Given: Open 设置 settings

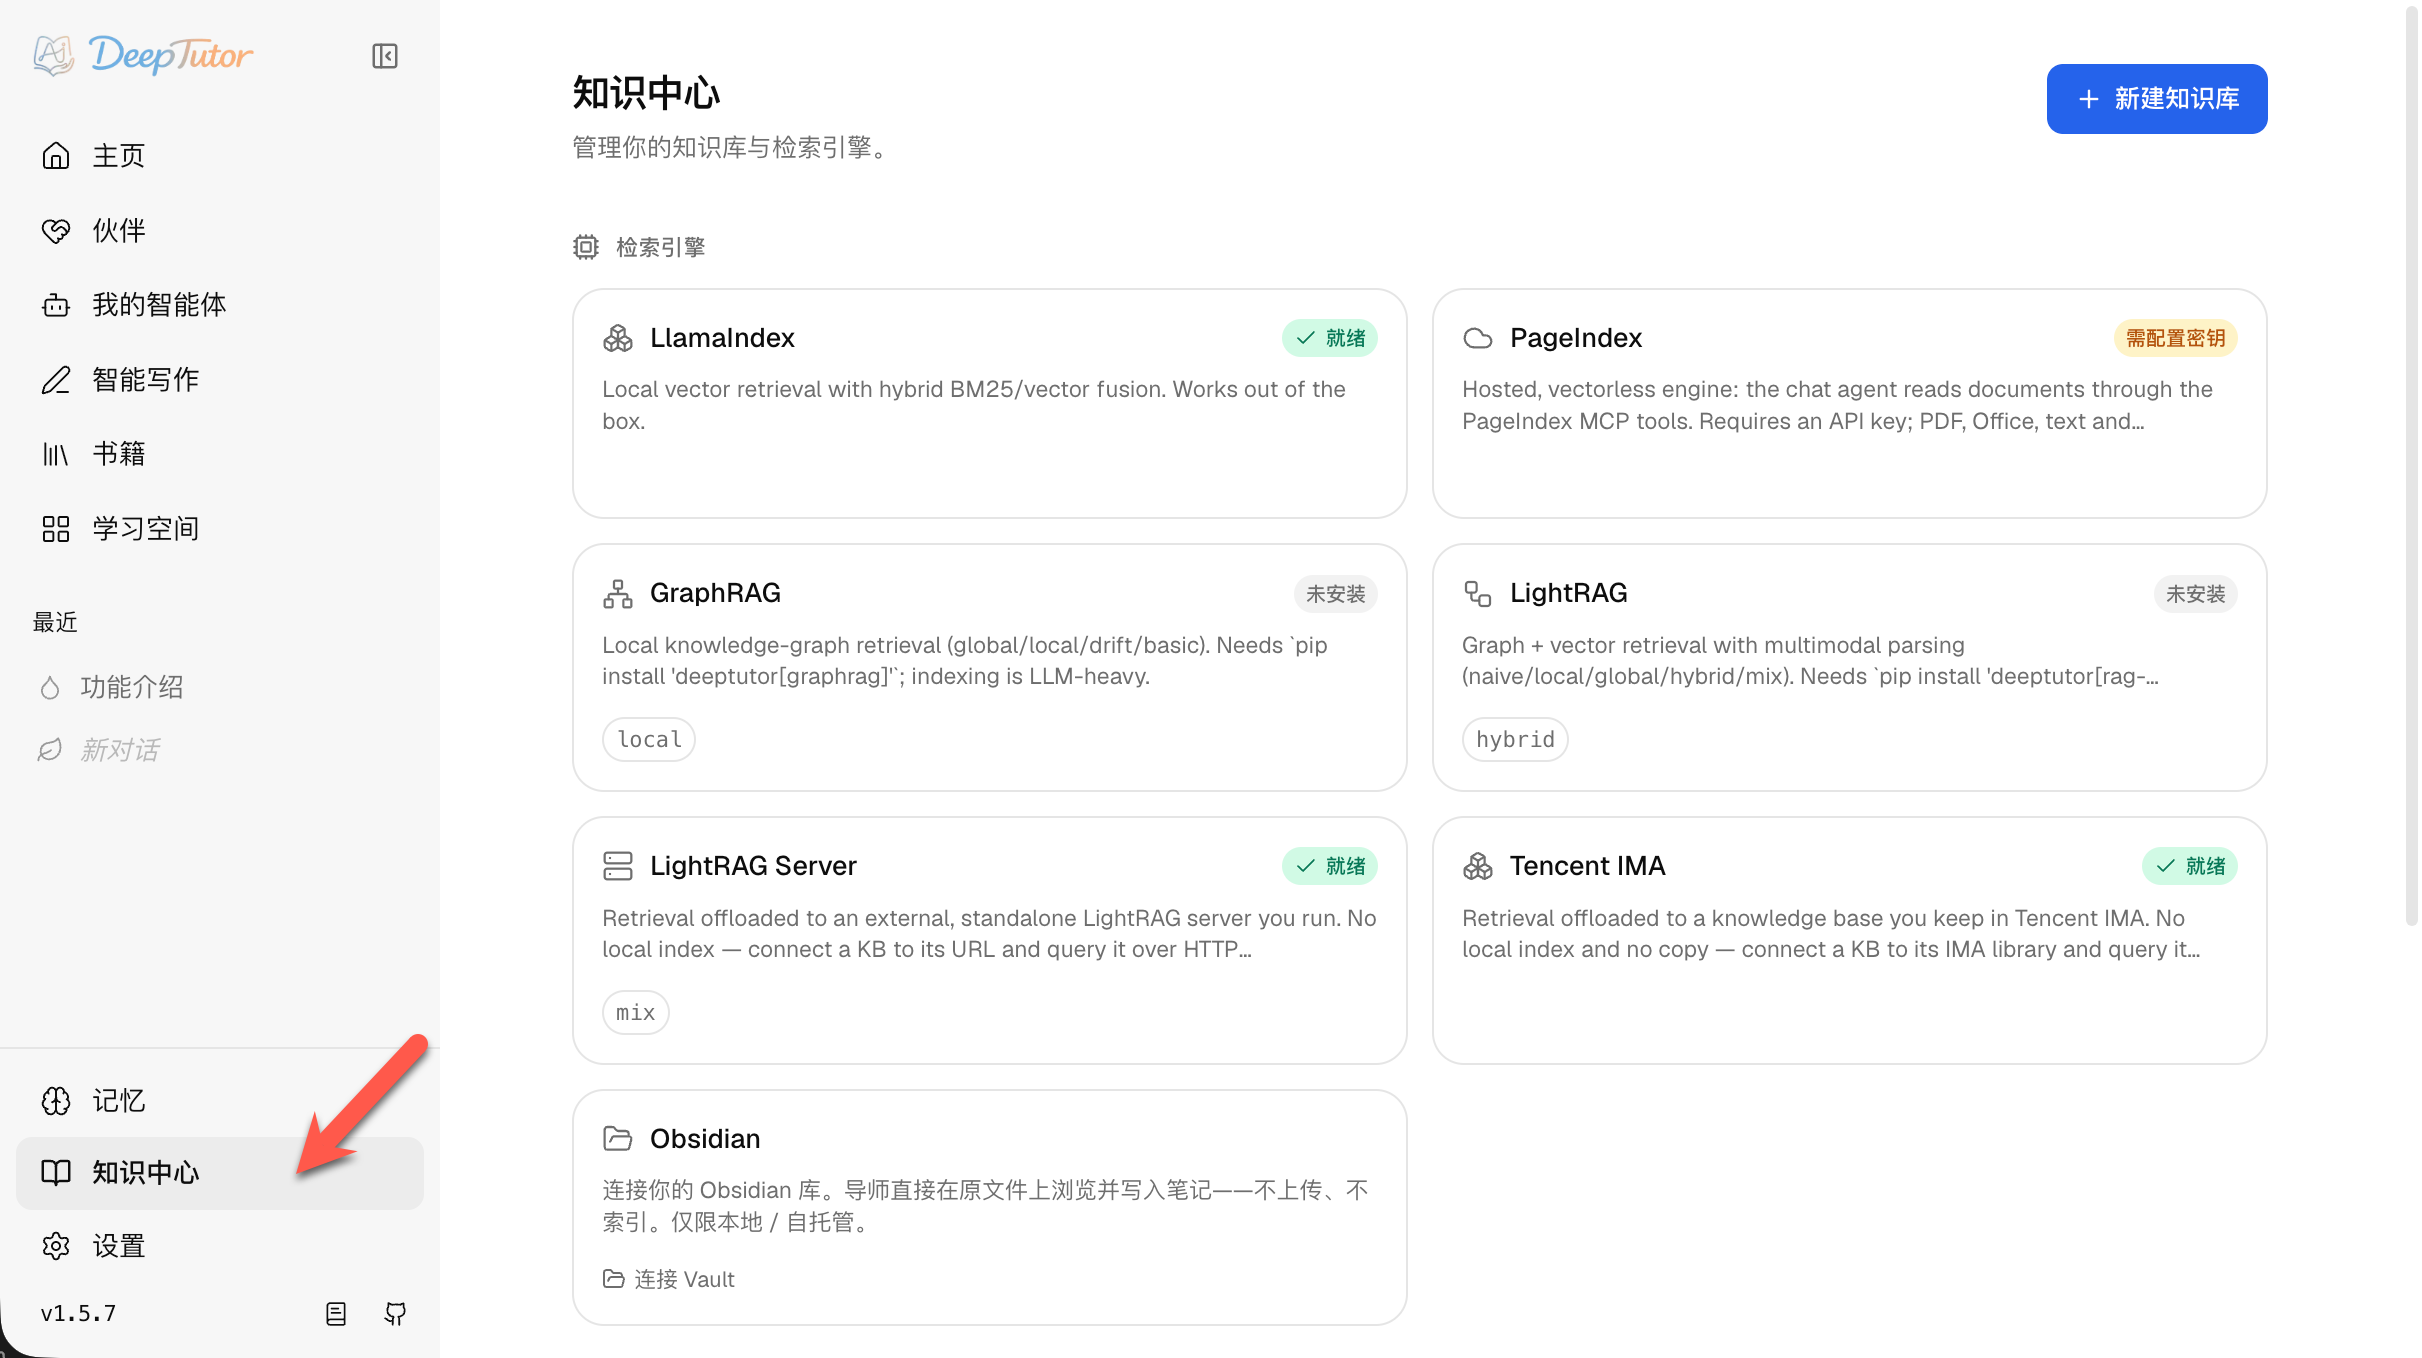Looking at the screenshot, I should coord(220,1246).
